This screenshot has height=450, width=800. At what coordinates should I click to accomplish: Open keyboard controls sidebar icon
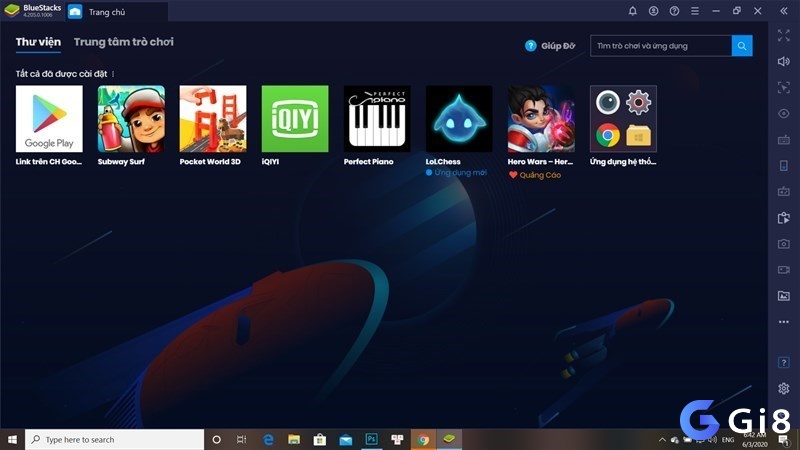[784, 140]
